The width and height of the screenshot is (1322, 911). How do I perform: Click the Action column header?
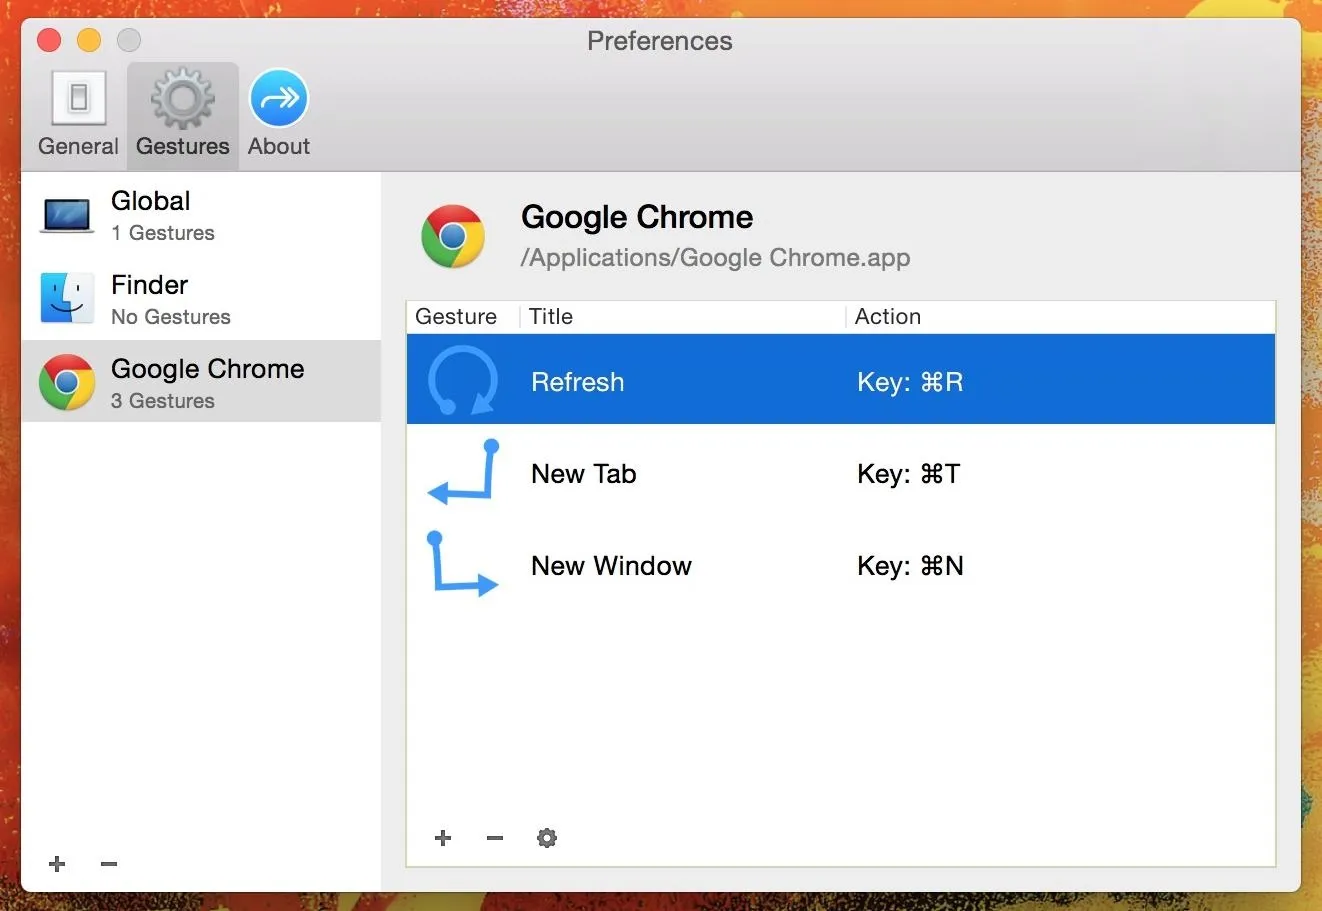(x=888, y=317)
